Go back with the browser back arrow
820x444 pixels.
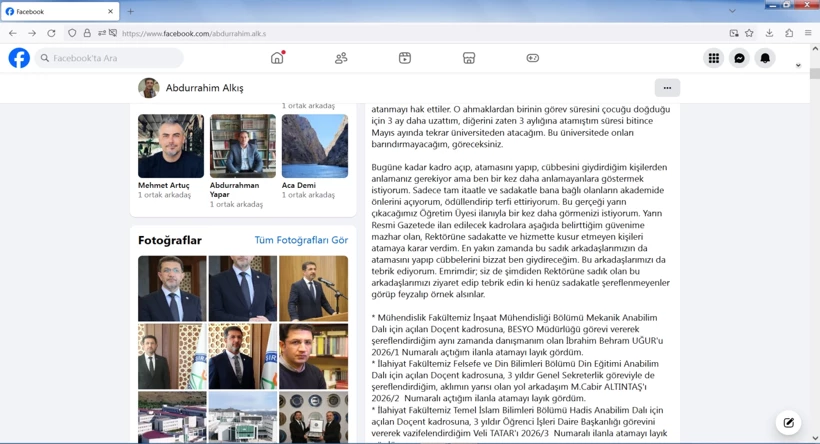13,33
